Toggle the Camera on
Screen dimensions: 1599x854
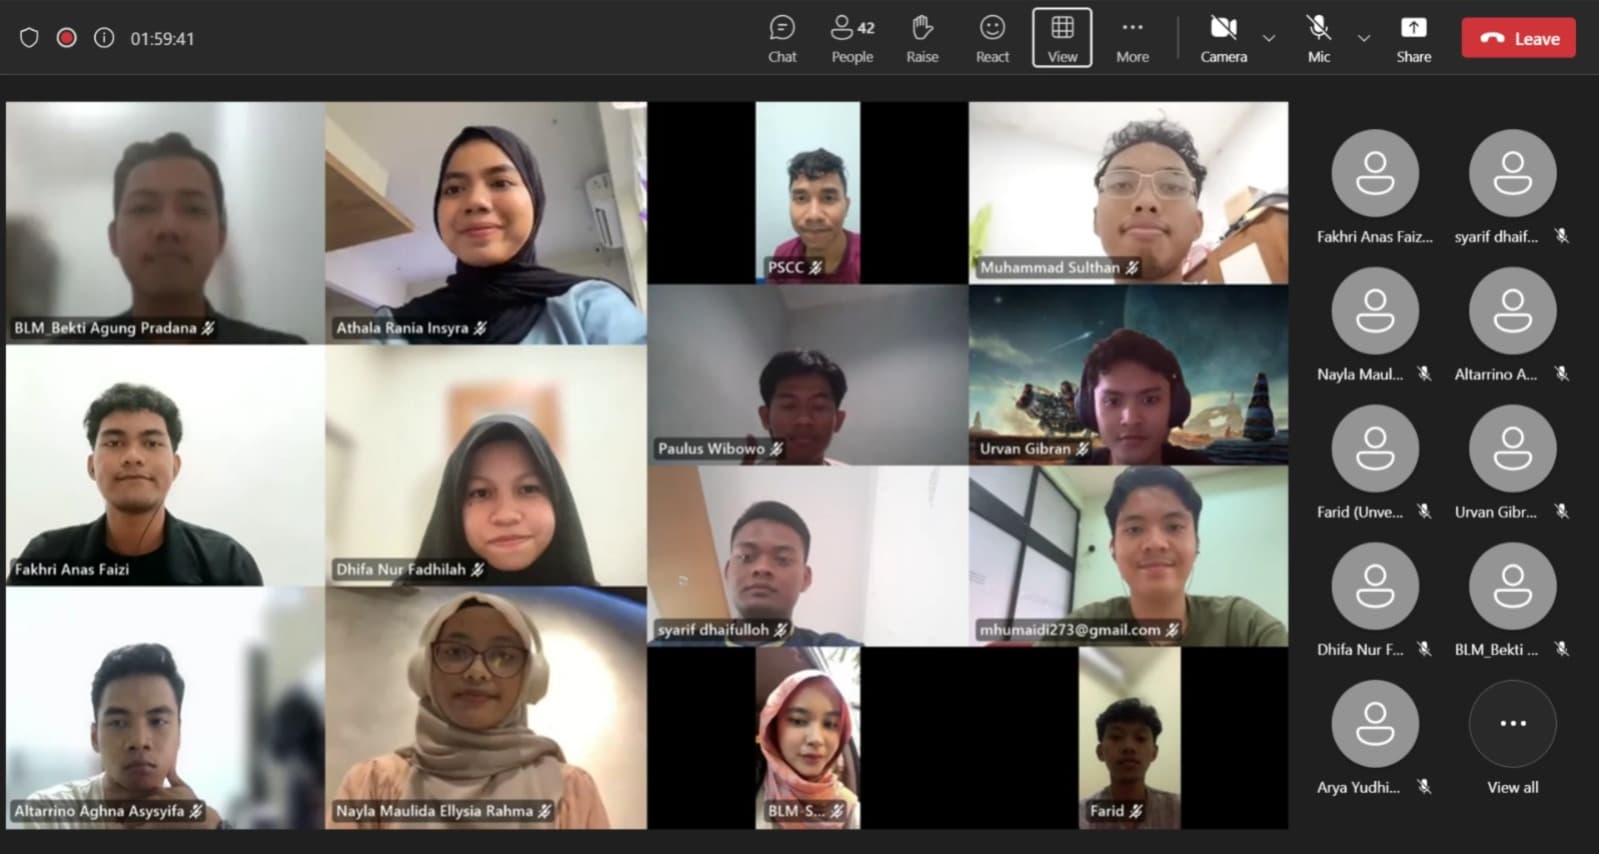click(1223, 39)
